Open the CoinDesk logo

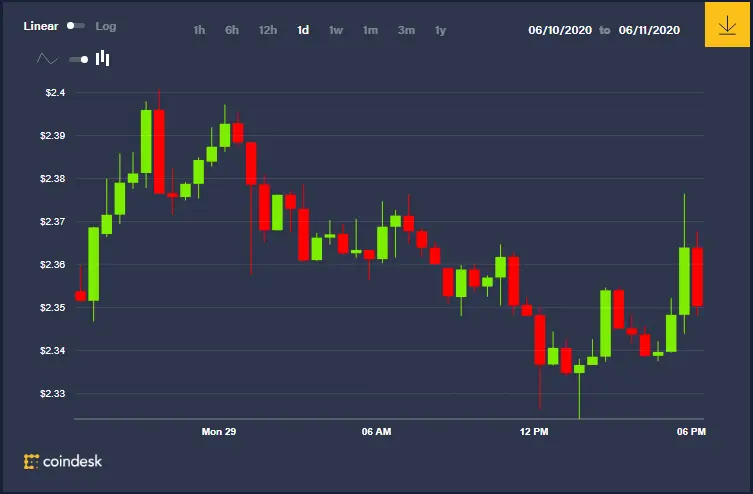tap(63, 461)
